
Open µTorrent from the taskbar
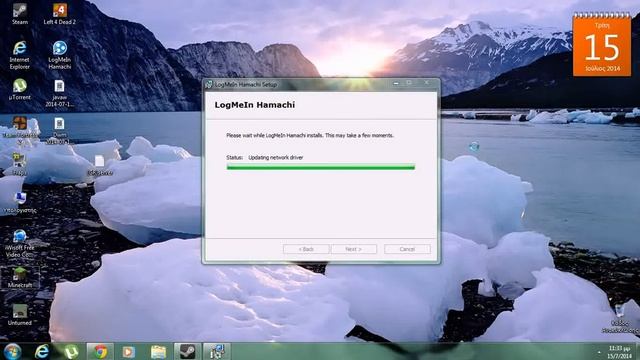71,351
